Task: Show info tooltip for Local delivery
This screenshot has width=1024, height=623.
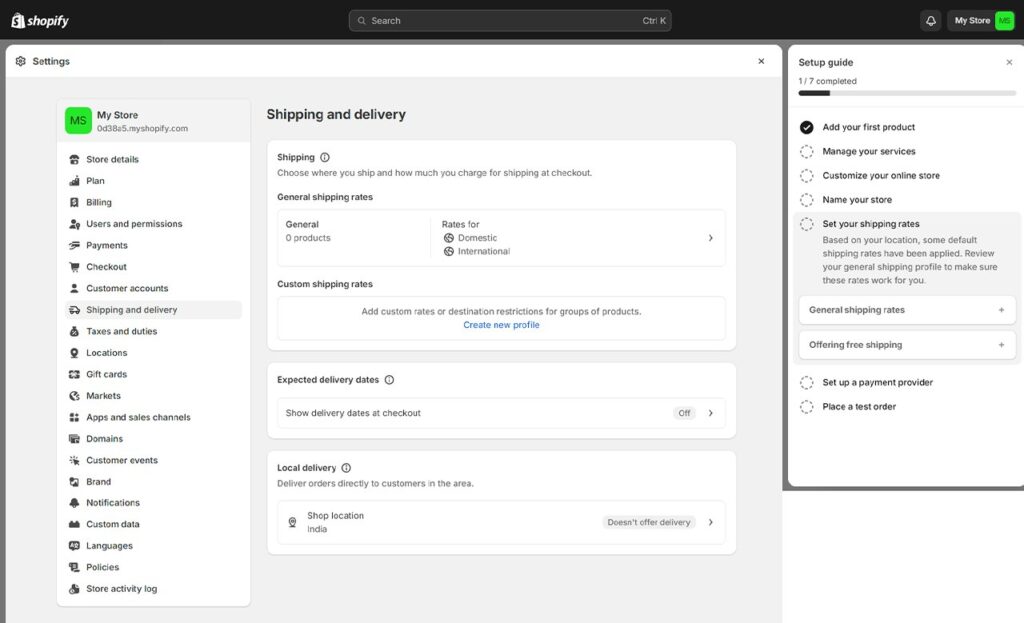Action: point(346,468)
